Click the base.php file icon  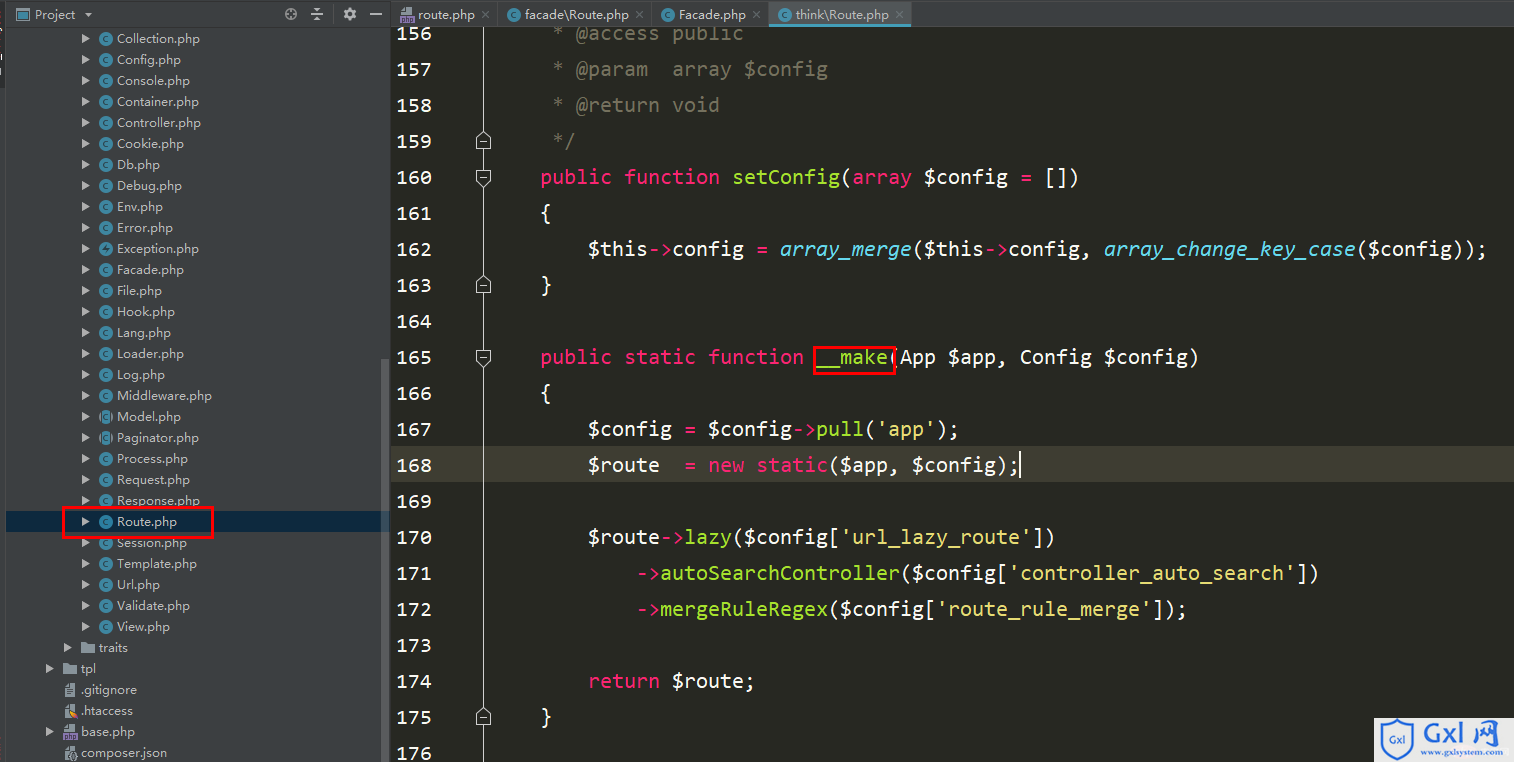tap(70, 732)
